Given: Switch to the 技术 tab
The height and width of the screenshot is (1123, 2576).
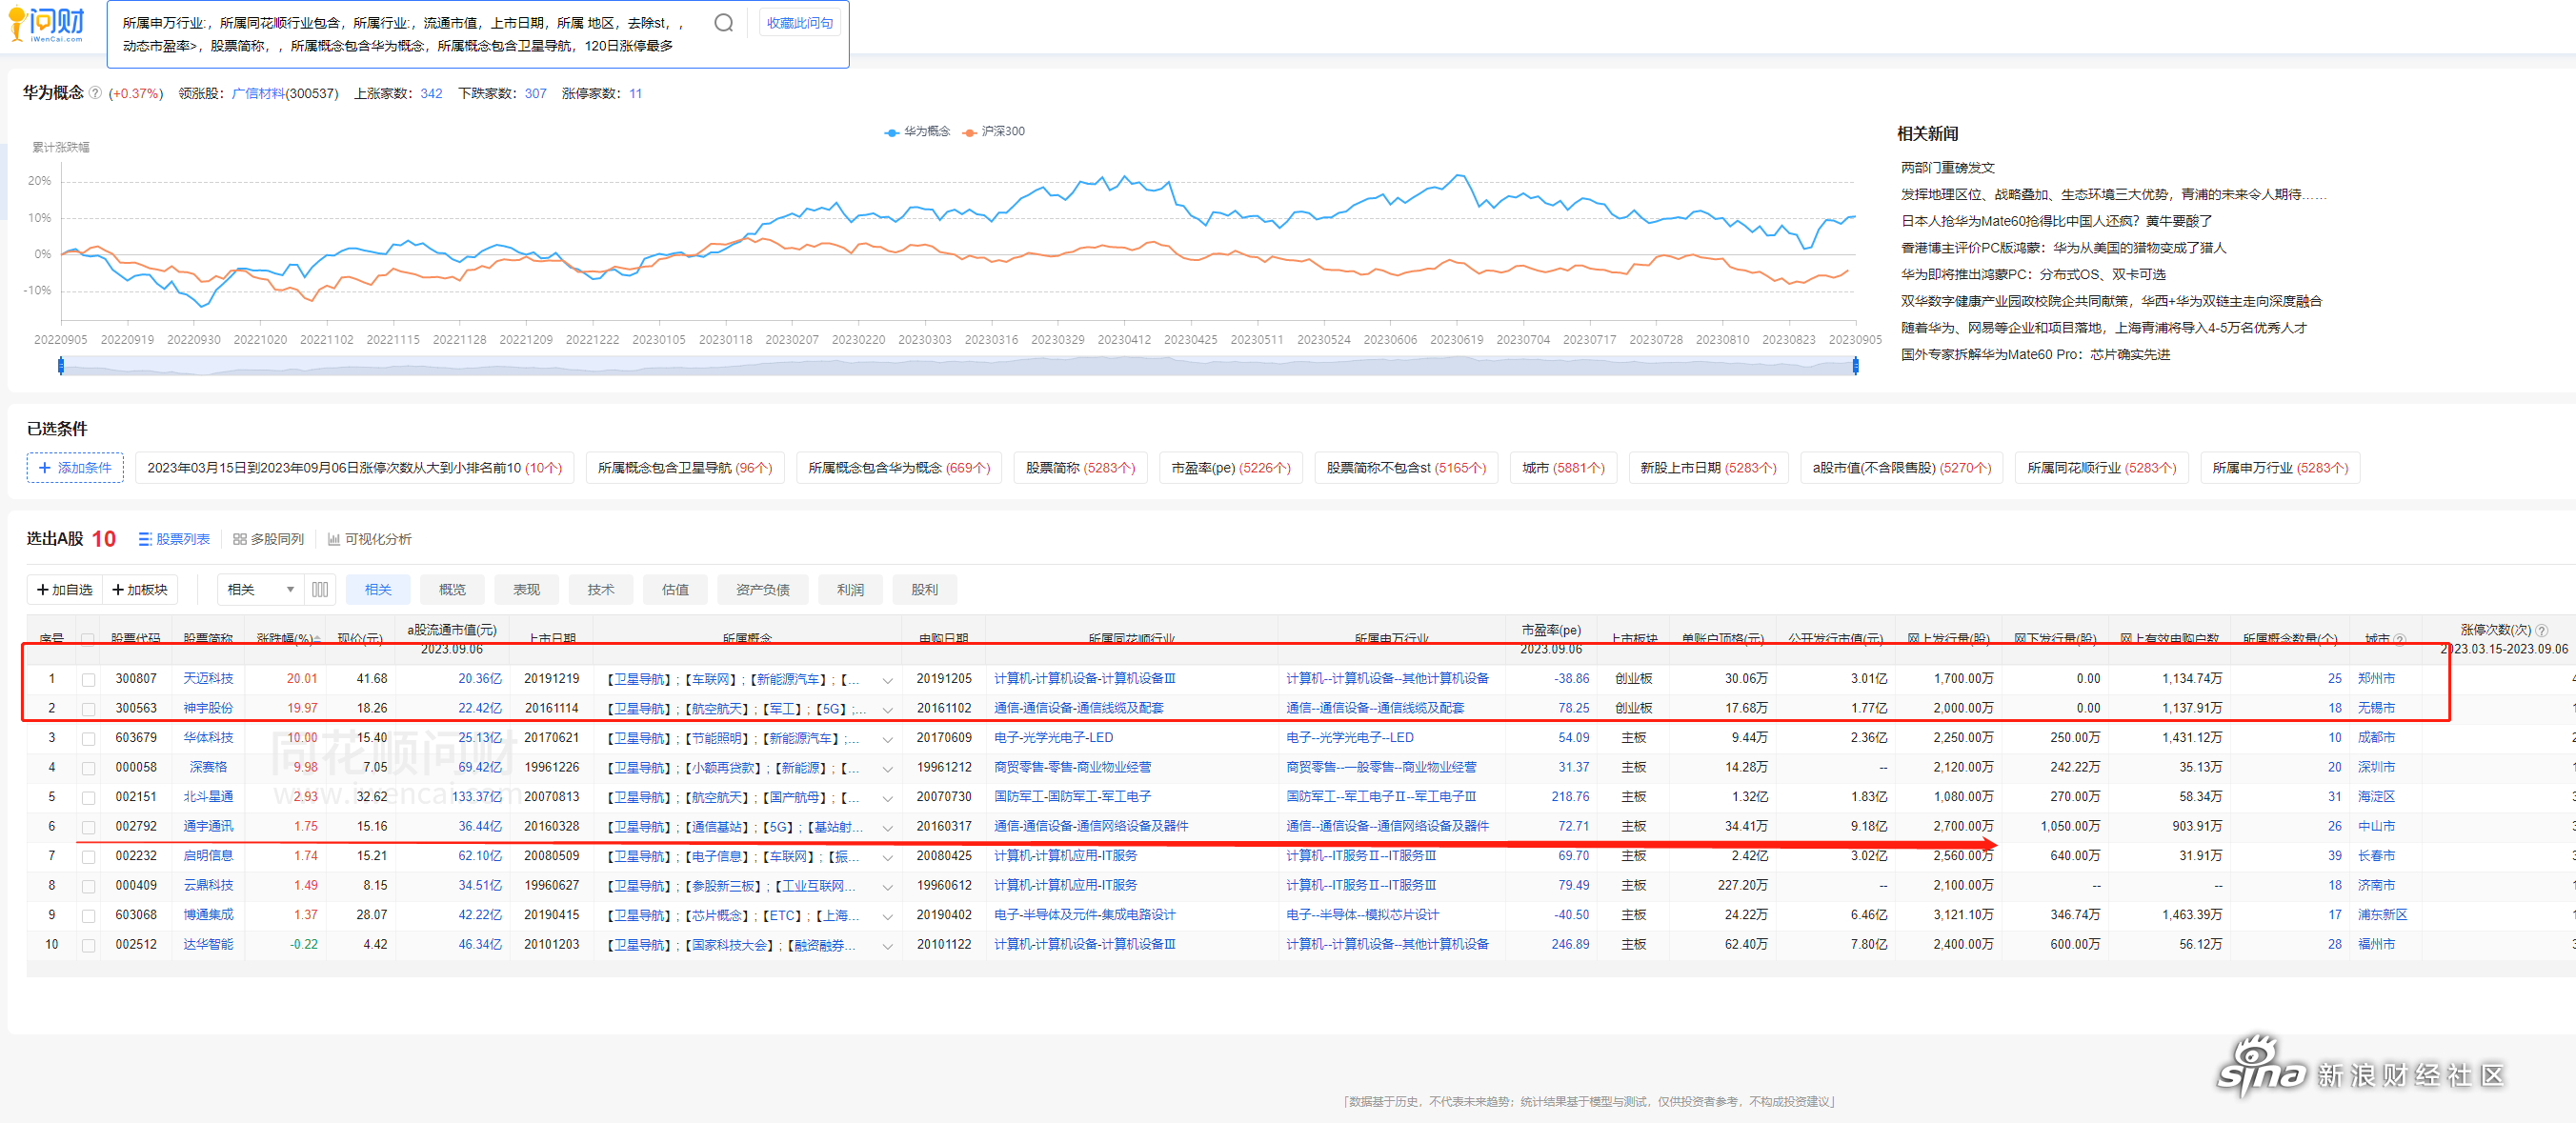Looking at the screenshot, I should (x=601, y=590).
